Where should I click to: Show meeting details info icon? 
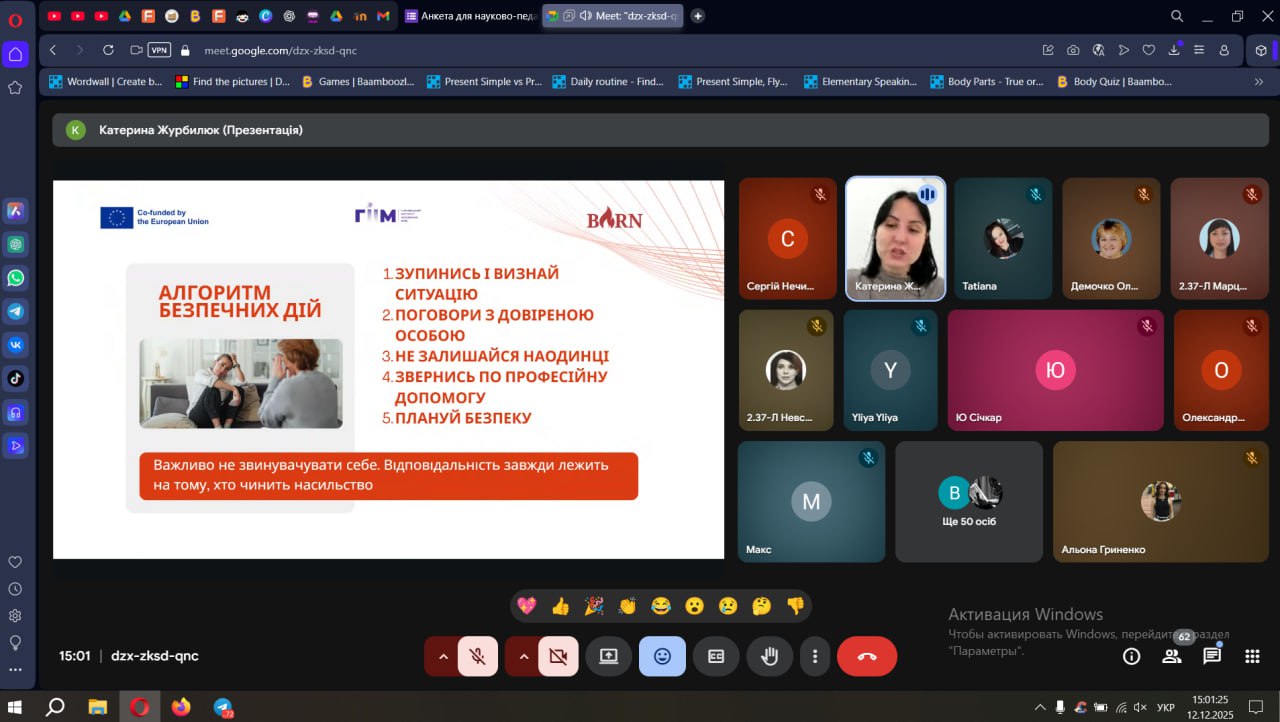click(x=1131, y=656)
